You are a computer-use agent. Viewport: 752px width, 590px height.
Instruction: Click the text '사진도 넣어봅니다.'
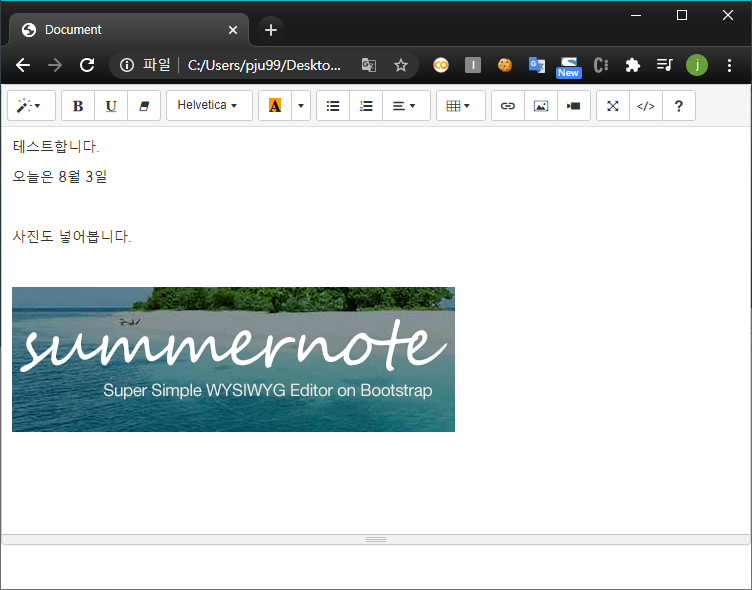tap(72, 236)
